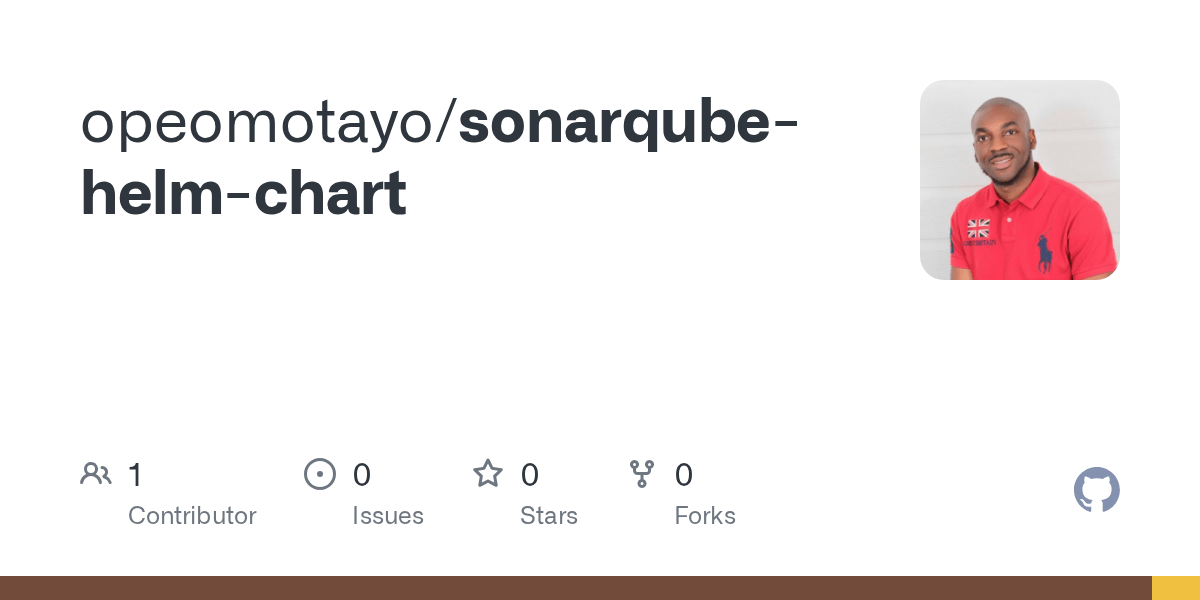Click the brown language bar segment

(576, 588)
